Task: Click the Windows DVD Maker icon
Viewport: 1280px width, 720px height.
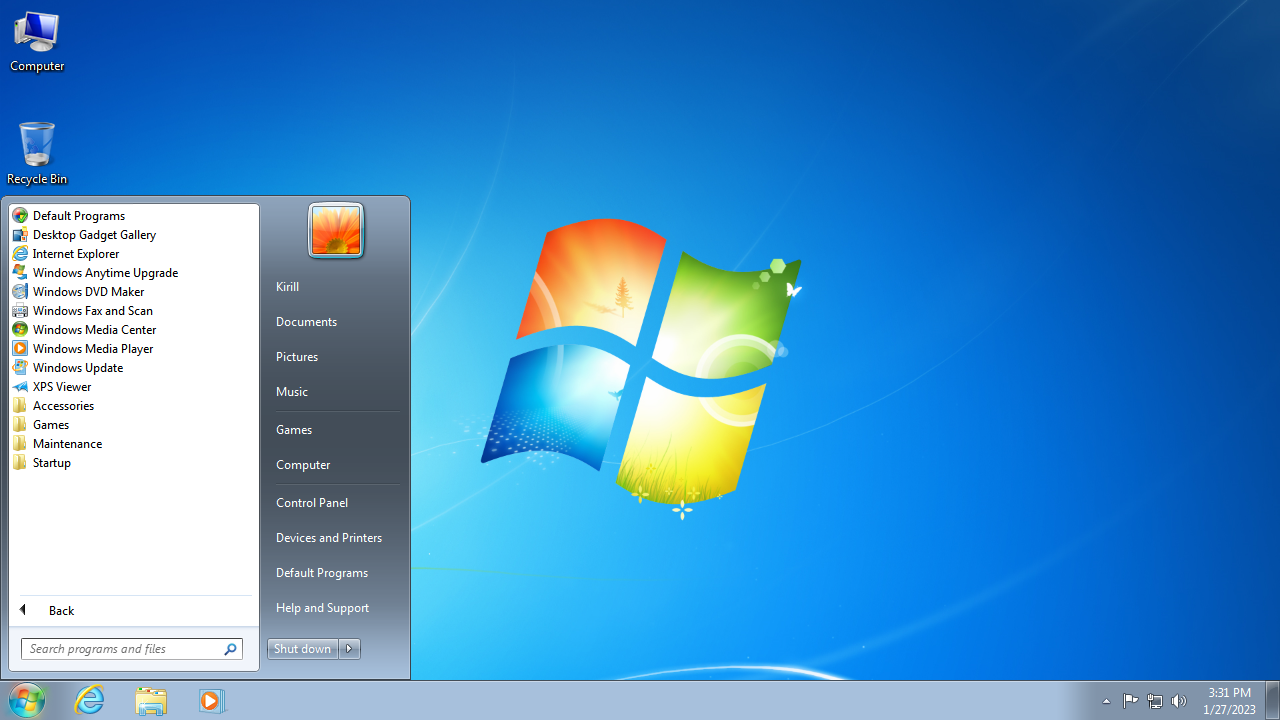Action: pyautogui.click(x=20, y=292)
